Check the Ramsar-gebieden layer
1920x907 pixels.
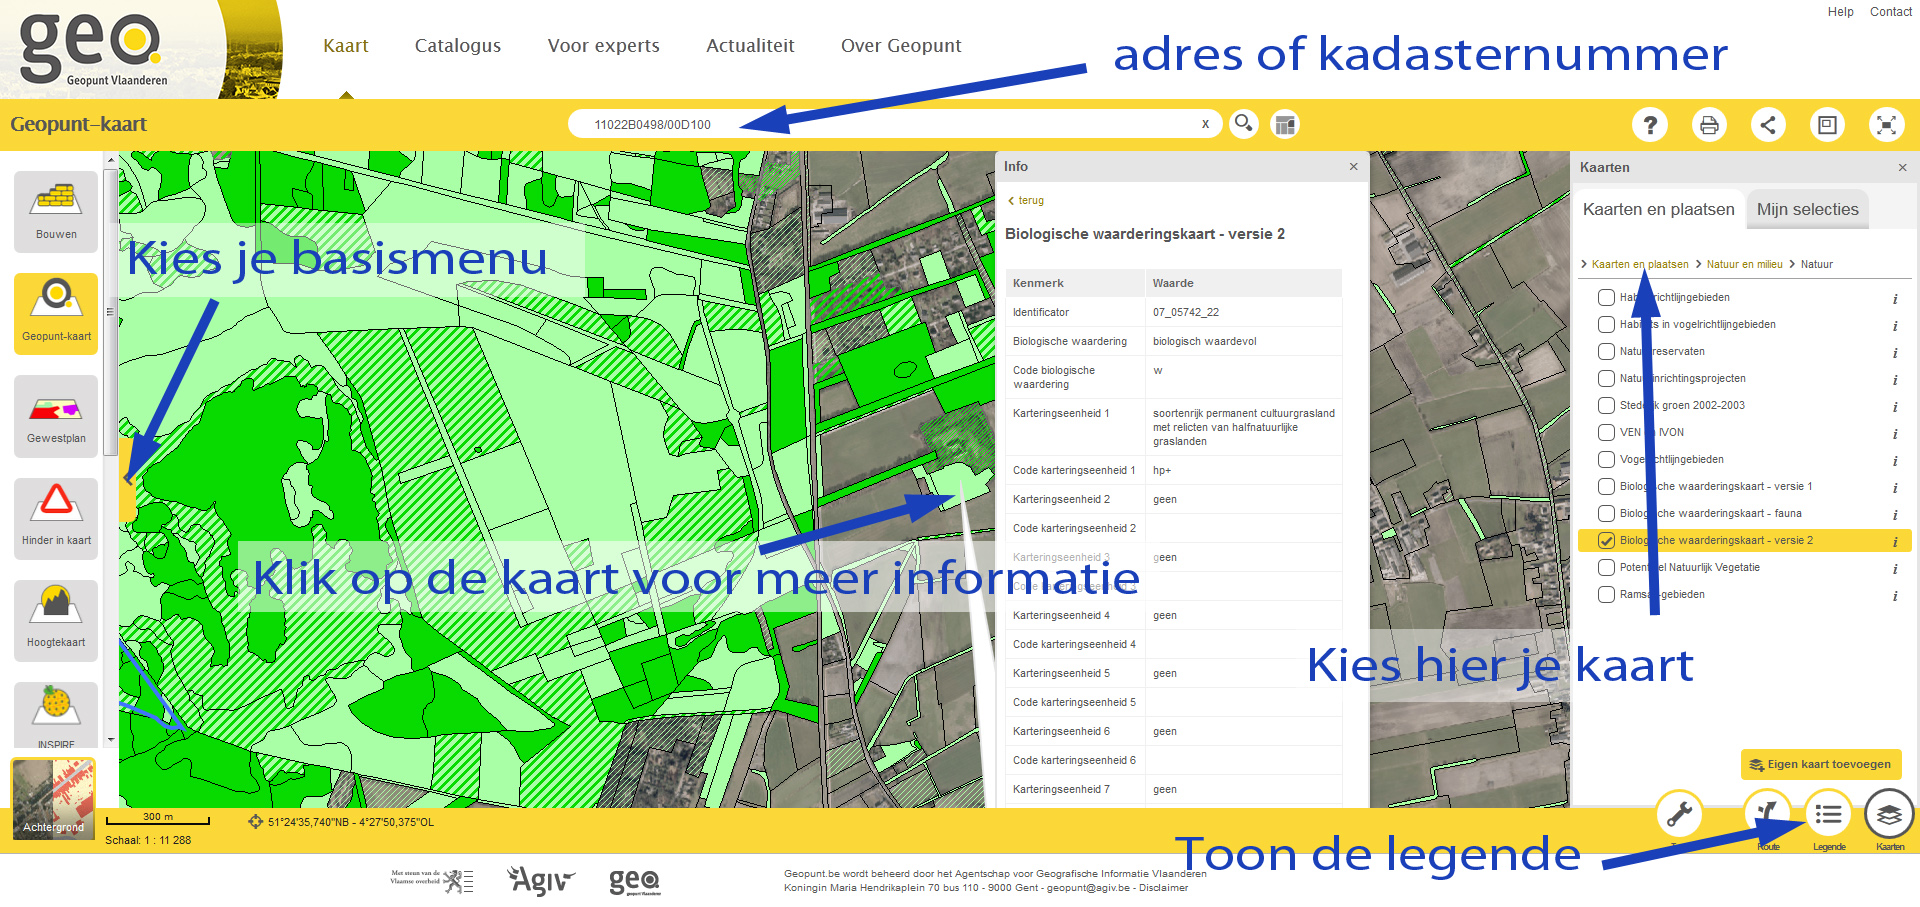(x=1606, y=594)
